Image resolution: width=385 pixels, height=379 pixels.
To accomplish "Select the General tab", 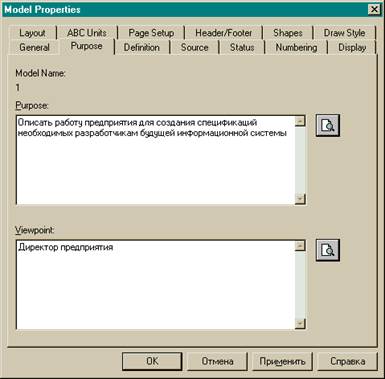I will click(34, 47).
